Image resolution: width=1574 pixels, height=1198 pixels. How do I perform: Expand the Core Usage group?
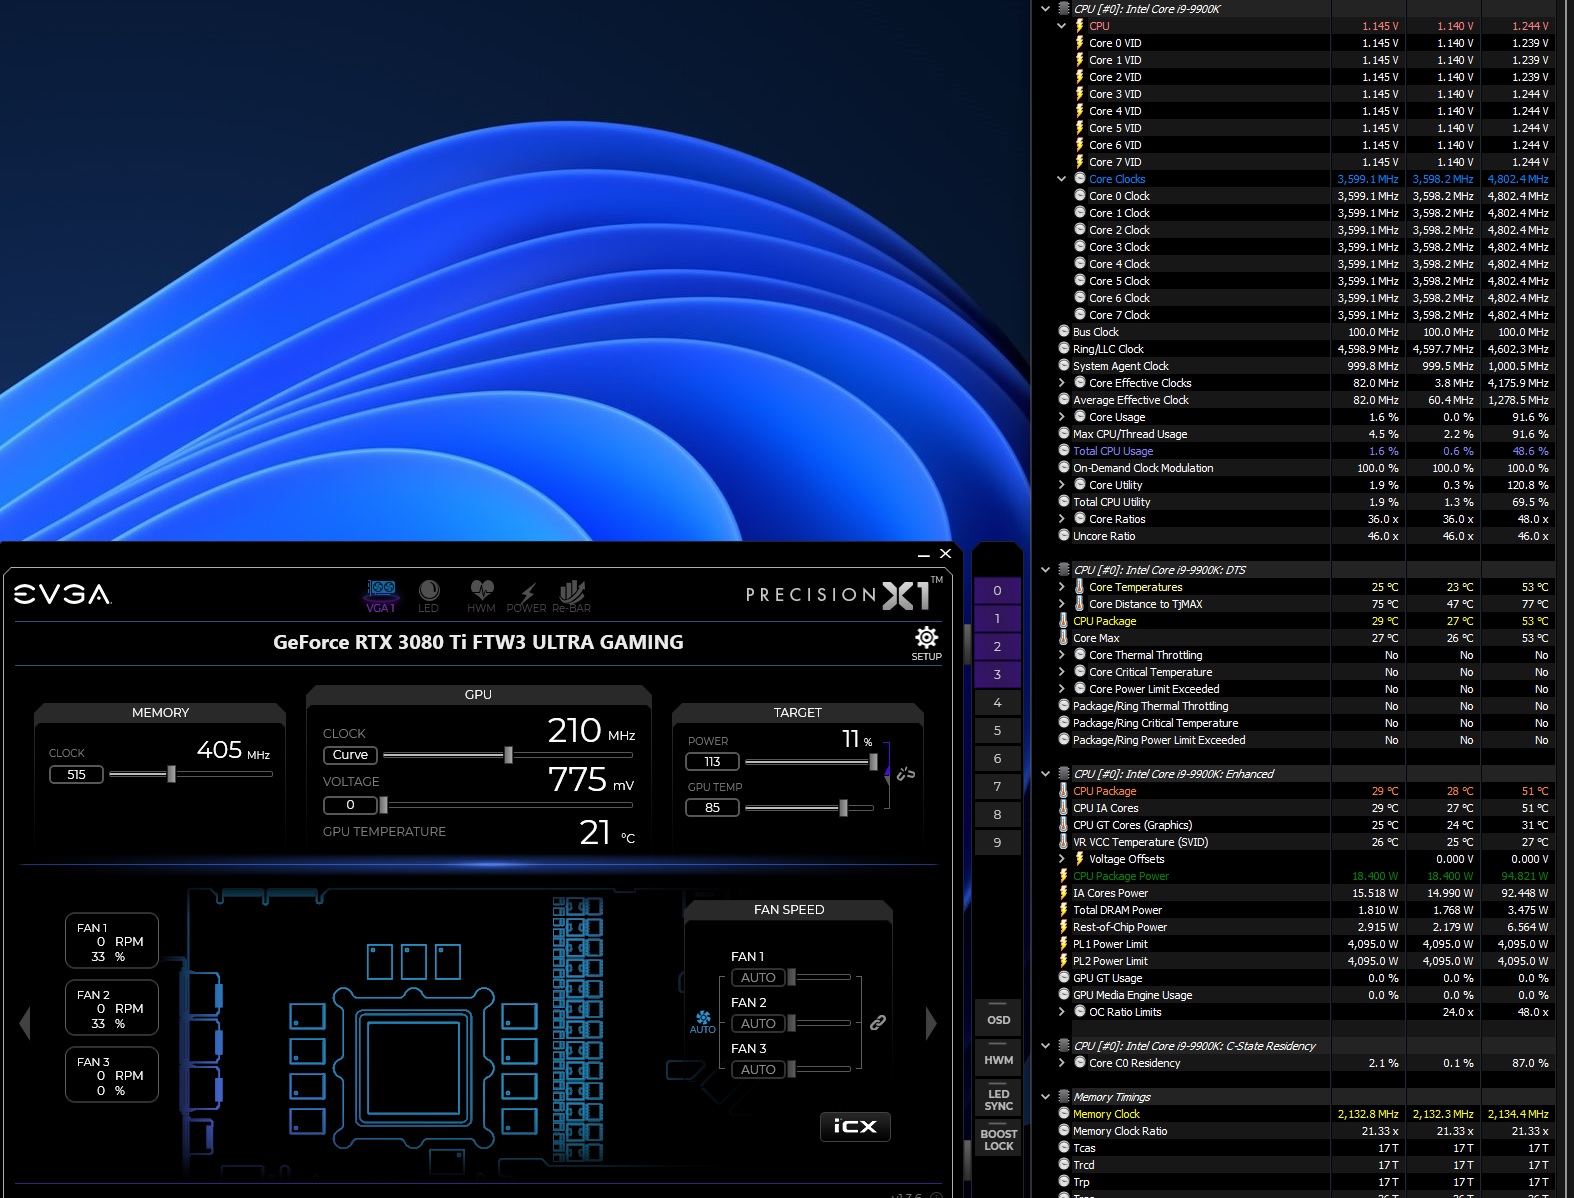[x=1062, y=416]
